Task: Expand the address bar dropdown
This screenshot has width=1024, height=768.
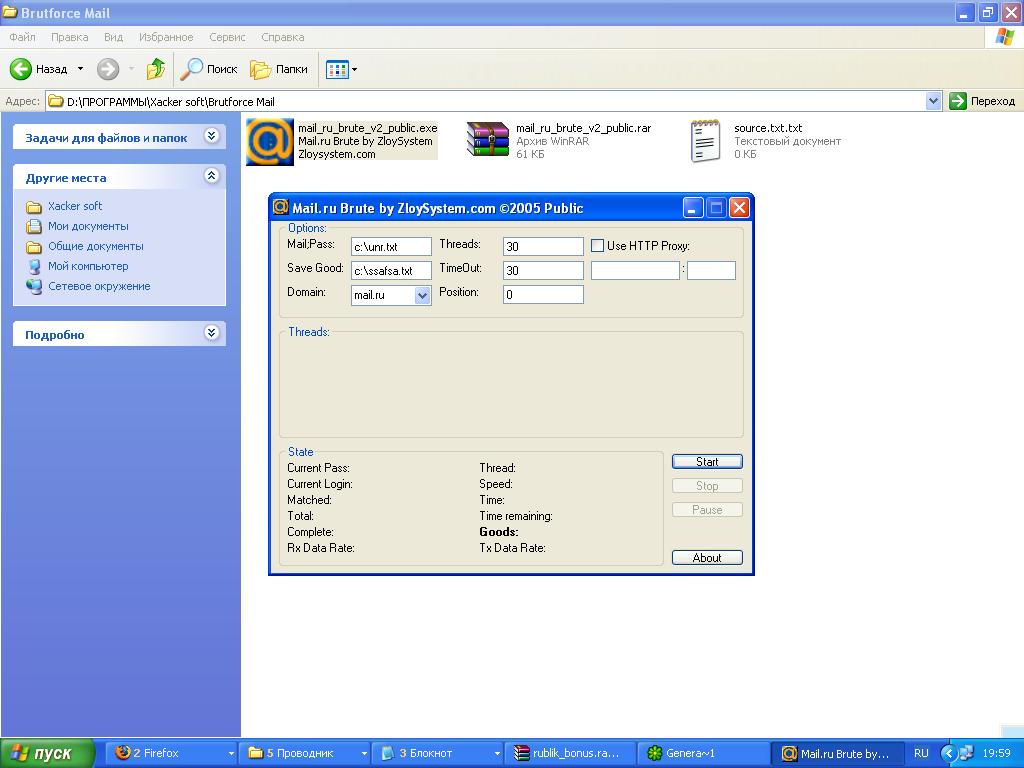Action: tap(933, 101)
